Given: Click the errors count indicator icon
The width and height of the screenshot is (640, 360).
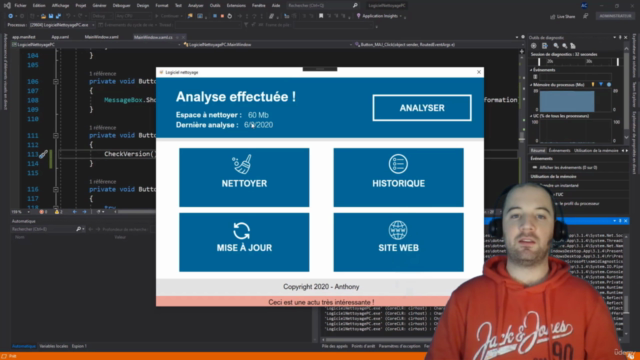Looking at the screenshot, I should (x=42, y=212).
